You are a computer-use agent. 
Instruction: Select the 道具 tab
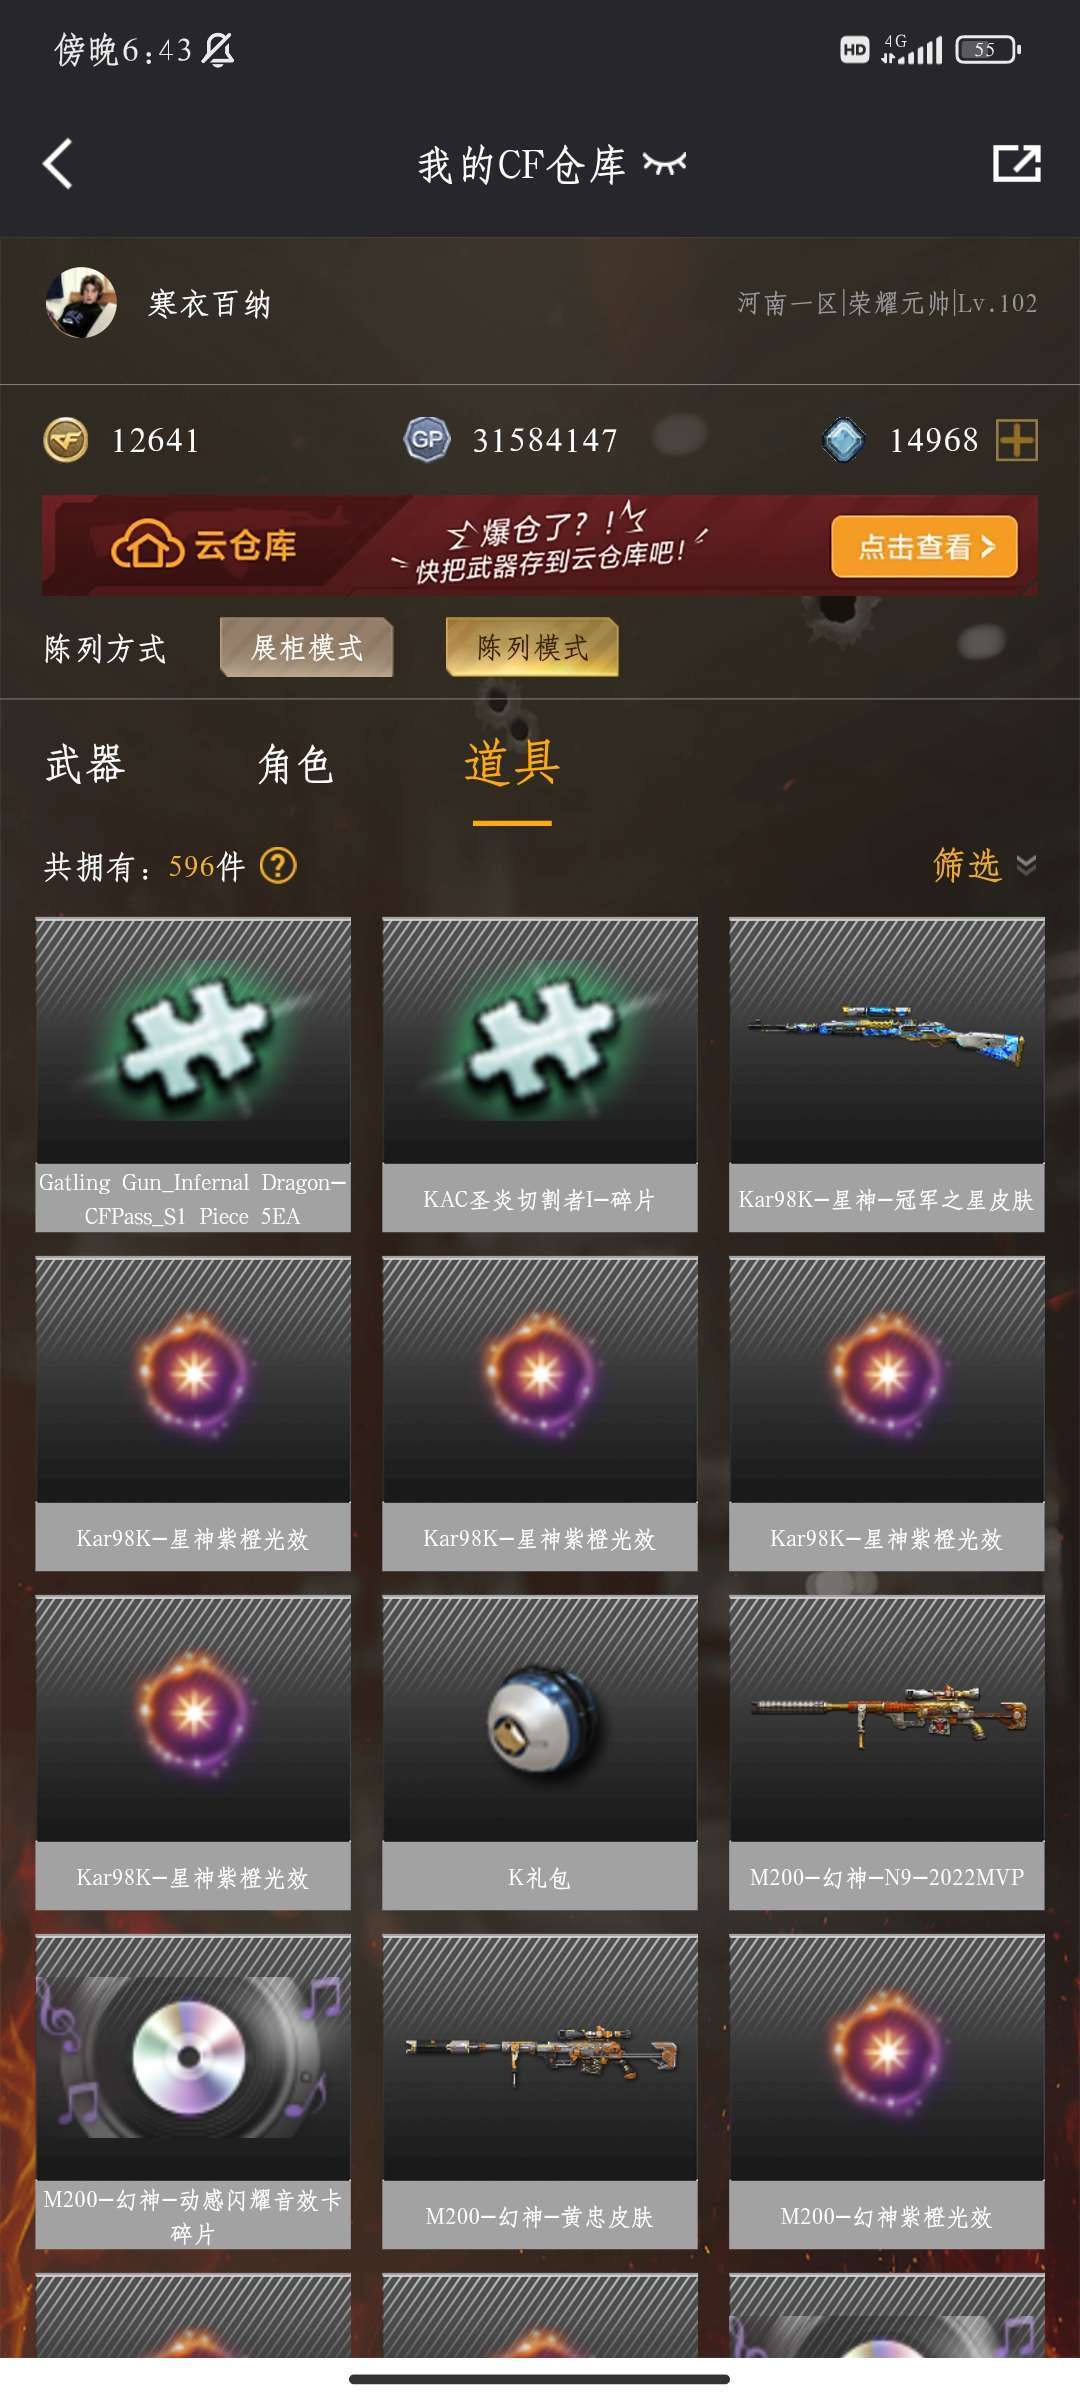pyautogui.click(x=512, y=765)
